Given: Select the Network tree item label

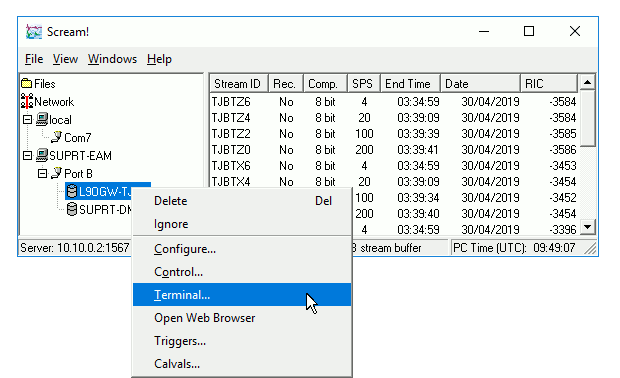Looking at the screenshot, I should tap(54, 102).
